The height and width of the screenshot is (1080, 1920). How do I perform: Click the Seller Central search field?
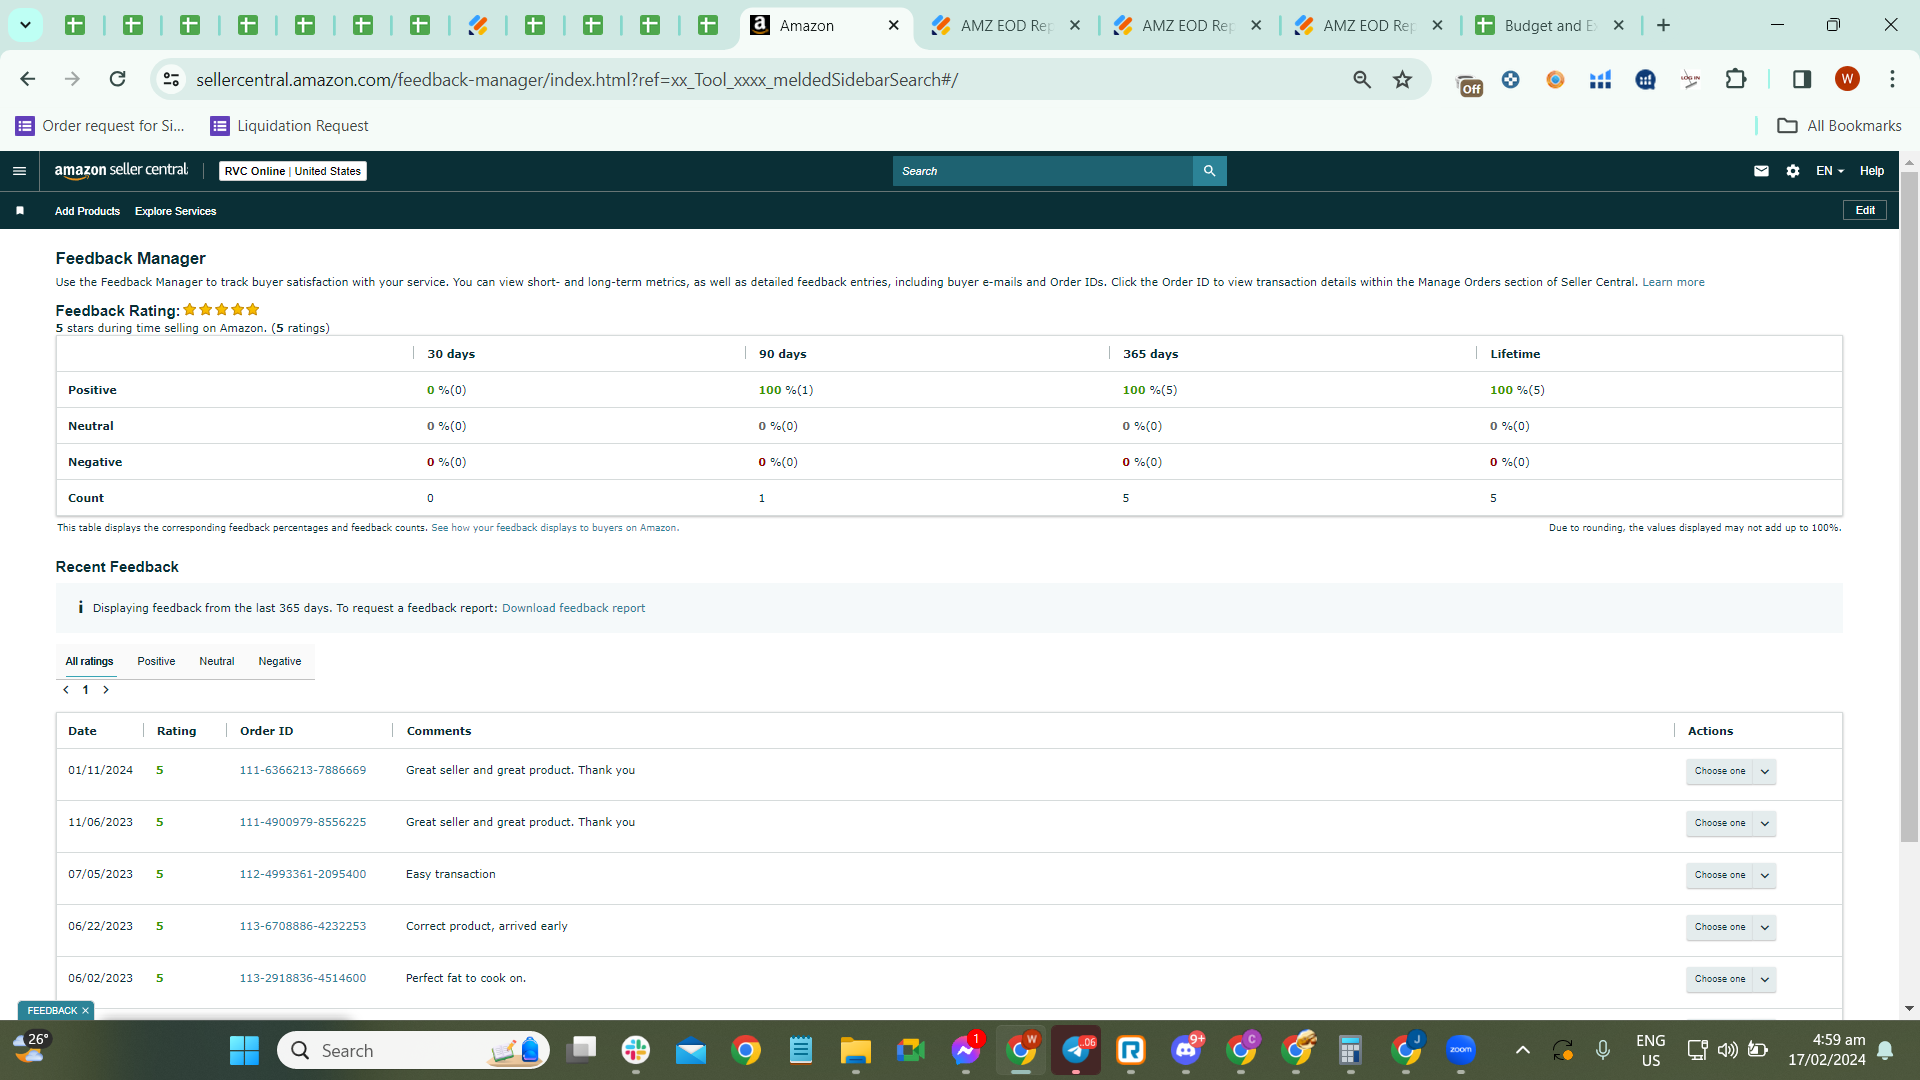pos(1043,171)
